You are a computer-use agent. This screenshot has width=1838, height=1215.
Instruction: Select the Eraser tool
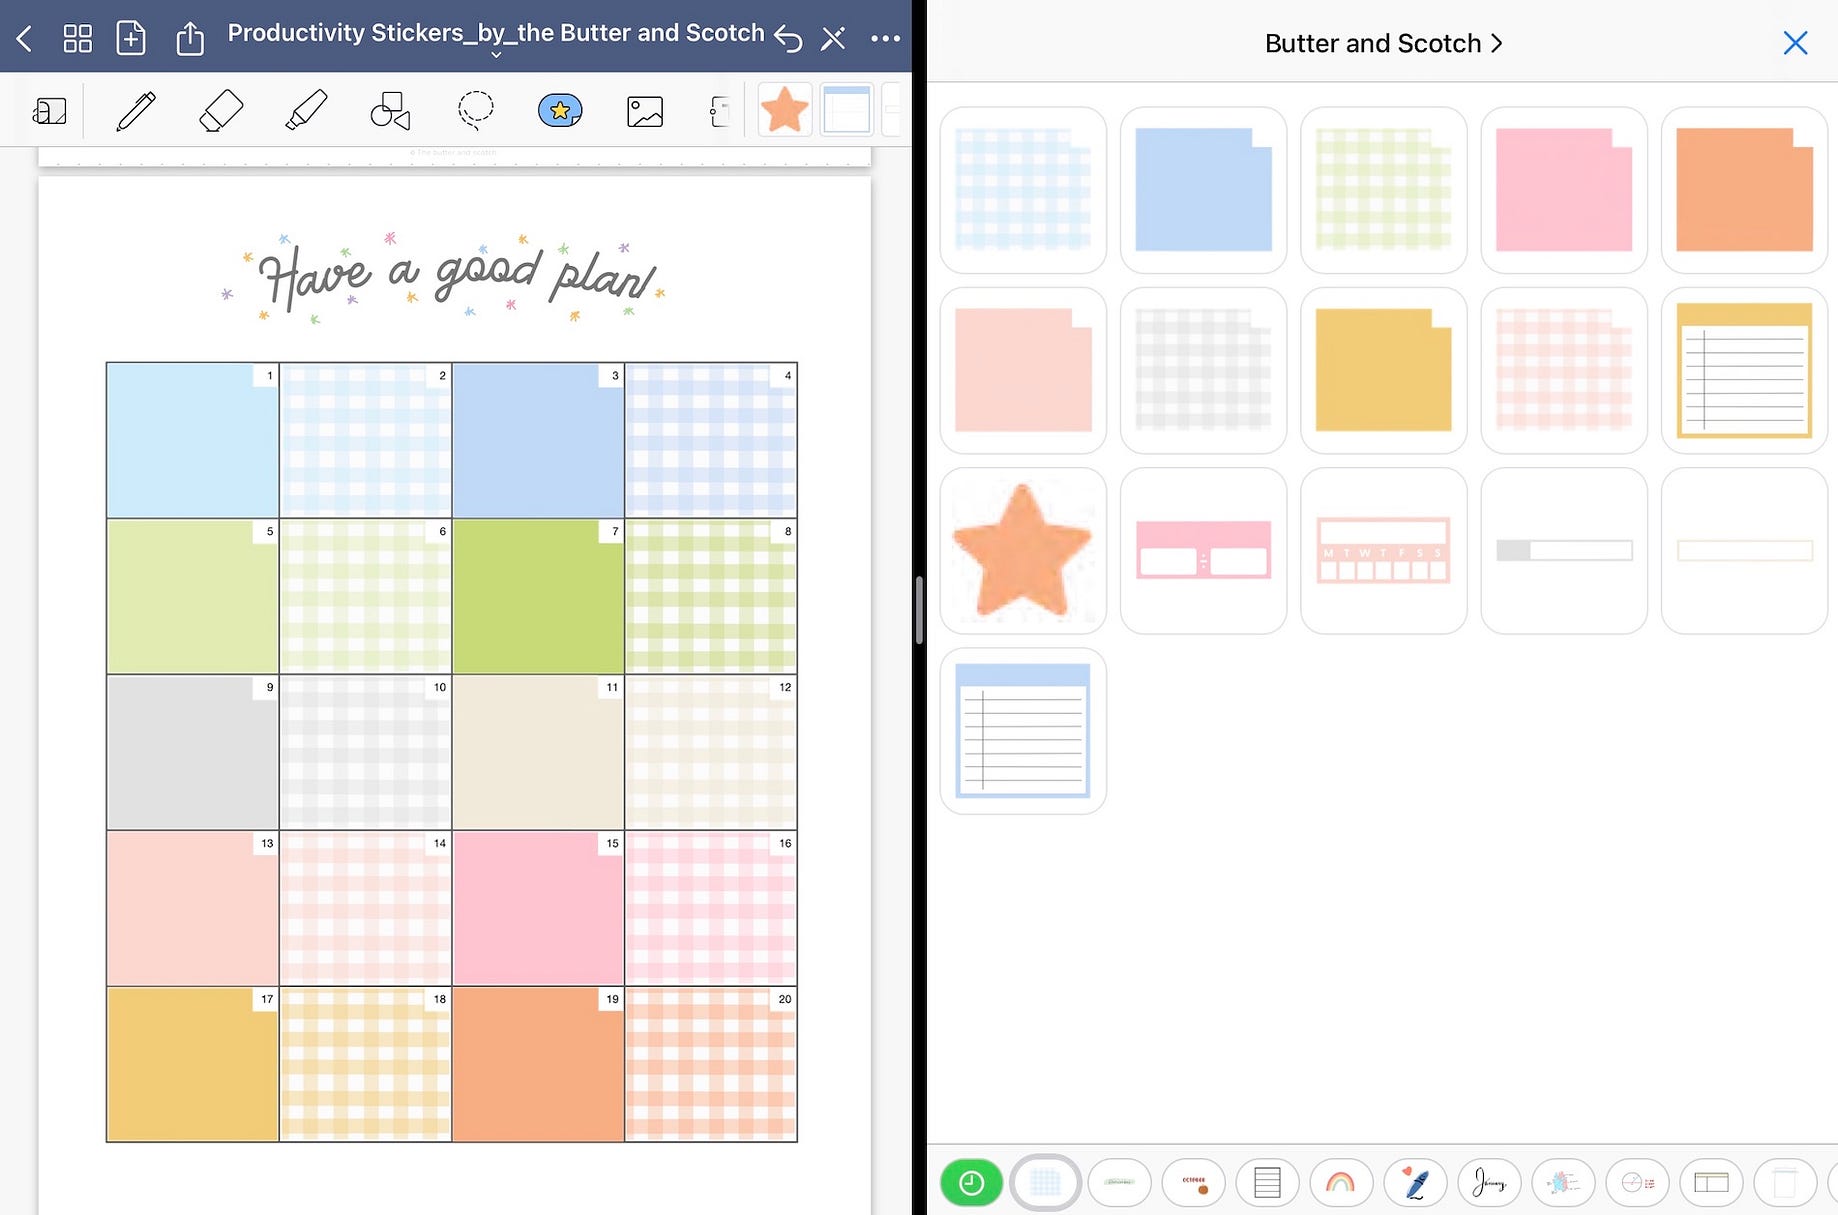(220, 110)
